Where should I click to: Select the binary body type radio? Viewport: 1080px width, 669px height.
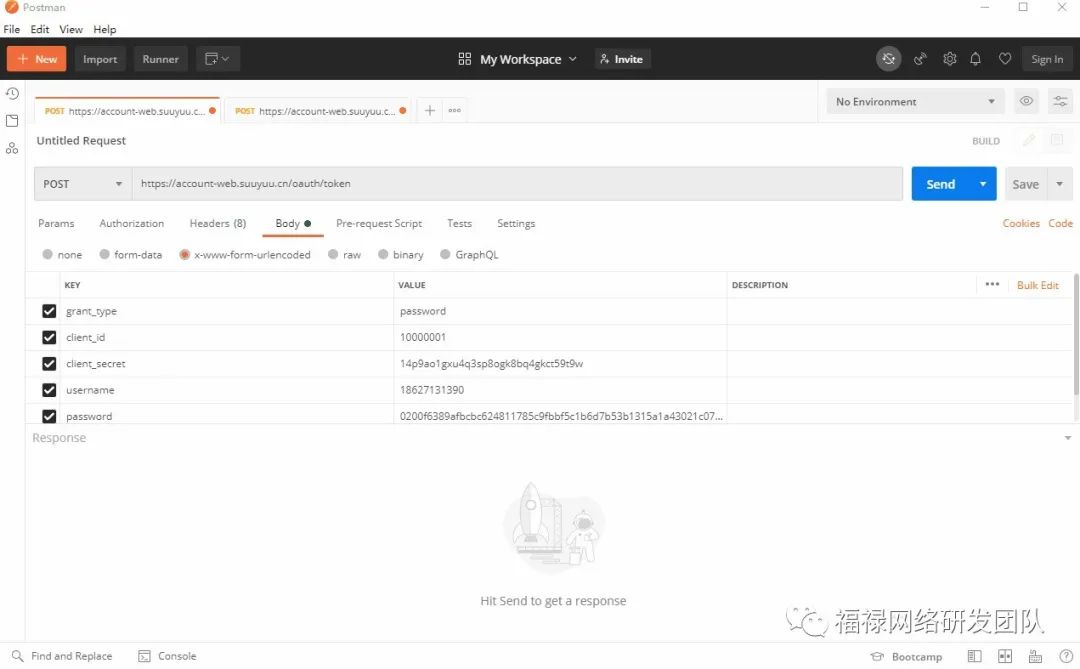coord(383,254)
